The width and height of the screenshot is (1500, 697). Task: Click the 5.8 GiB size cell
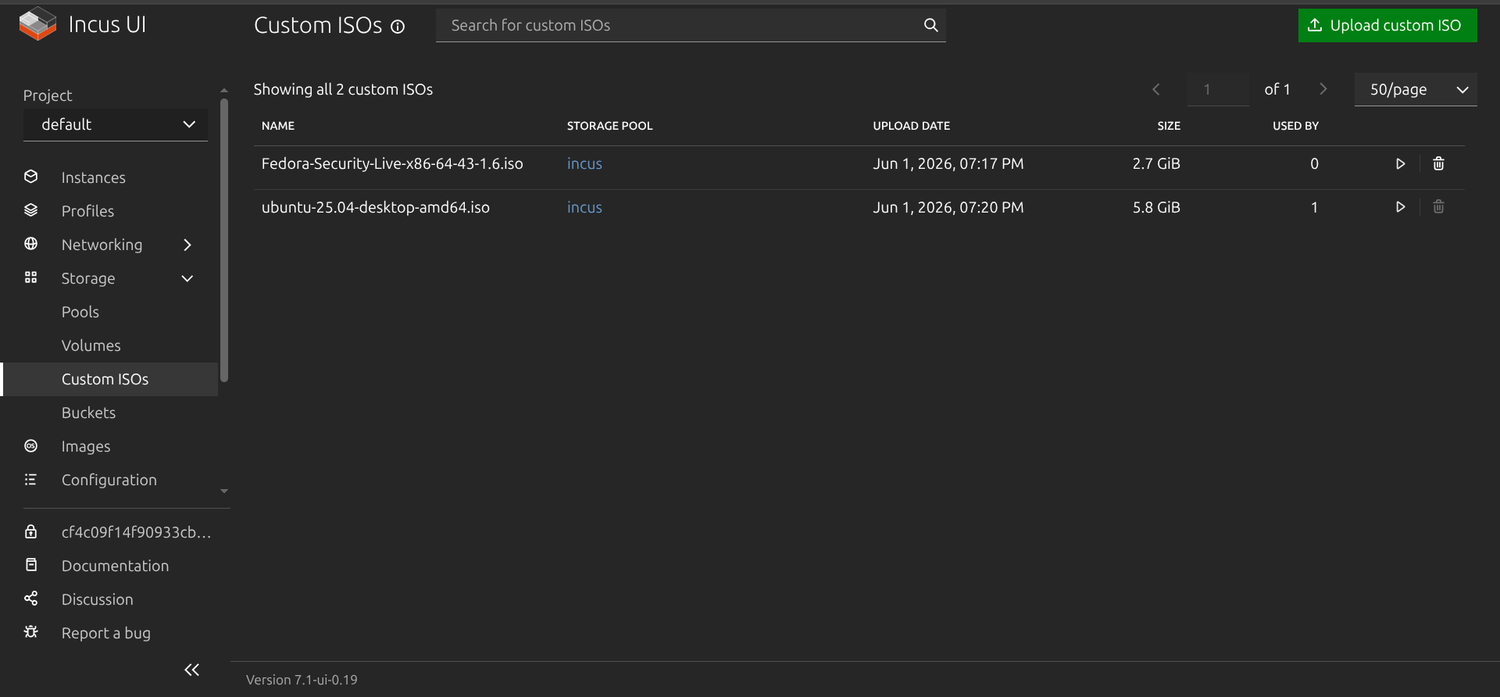(1156, 207)
